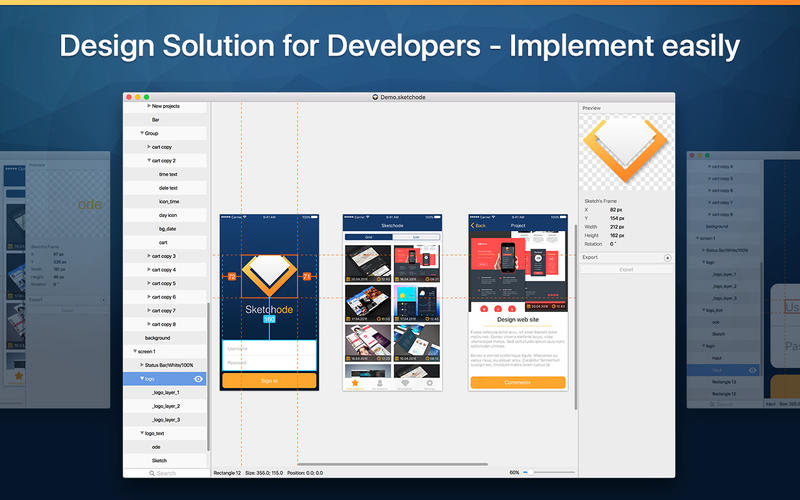This screenshot has width=800, height=500.
Task: Expand the cart copy 3 layer group
Action: (149, 256)
